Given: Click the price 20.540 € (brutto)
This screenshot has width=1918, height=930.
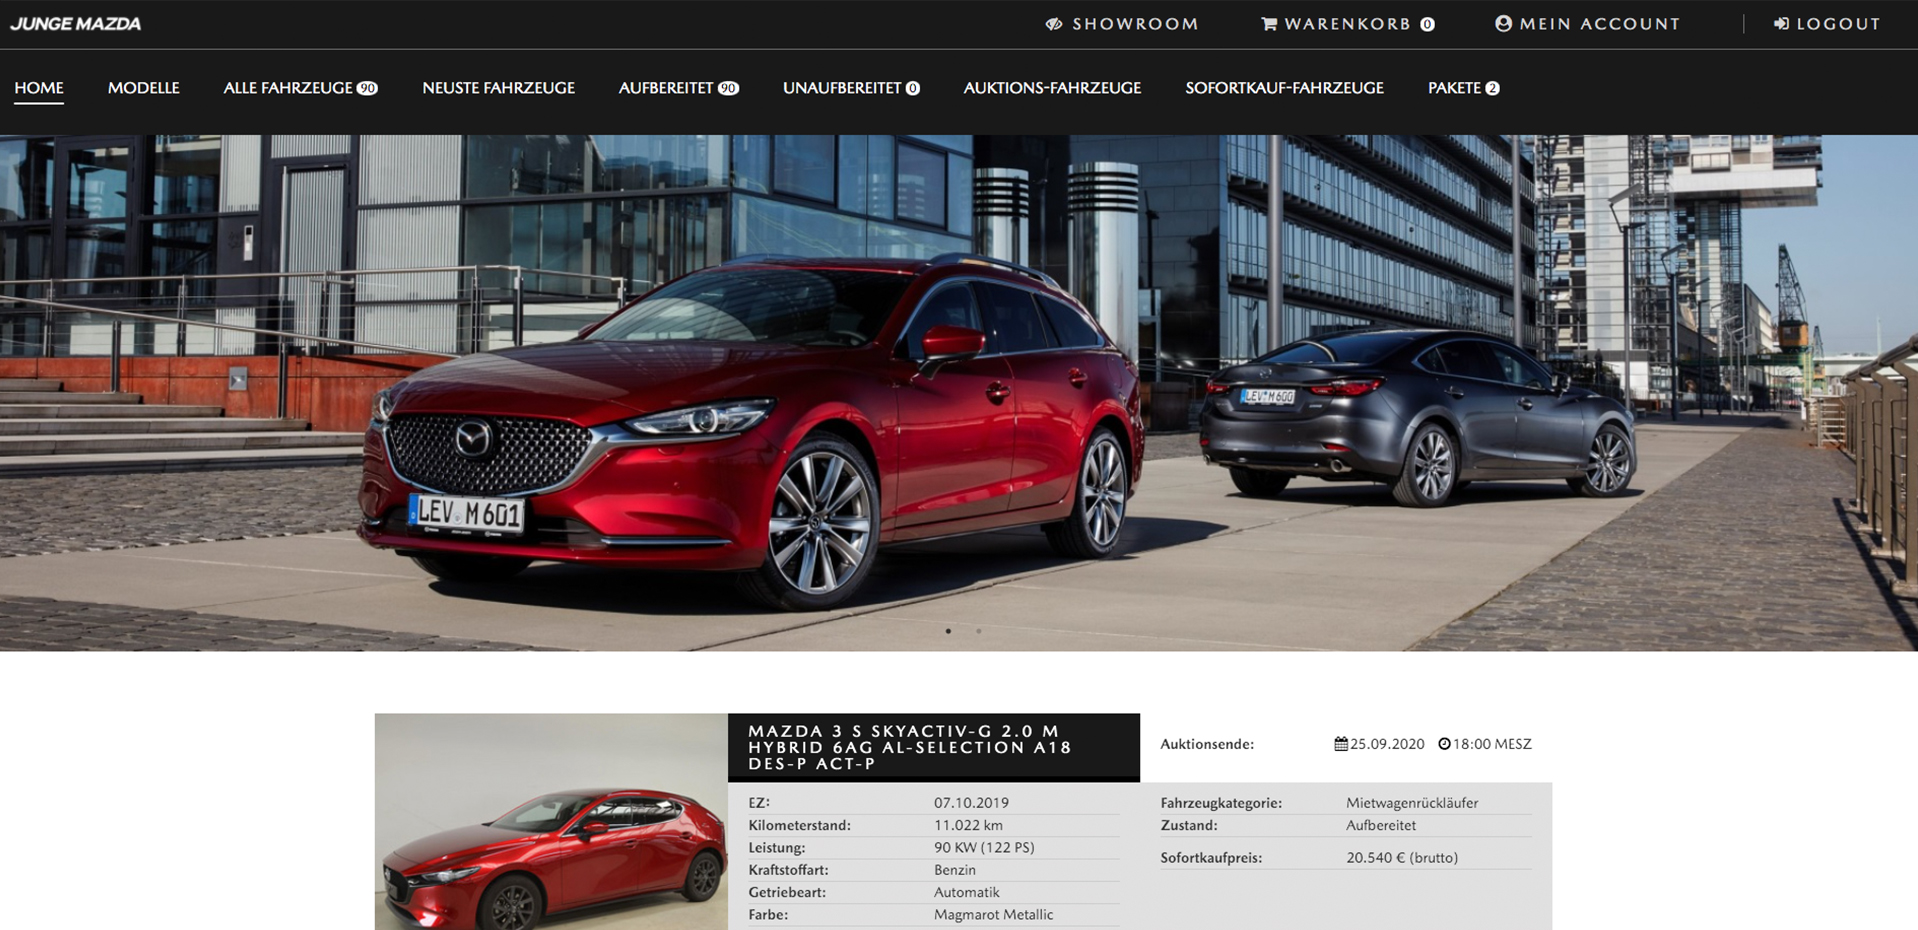Looking at the screenshot, I should click(1402, 858).
